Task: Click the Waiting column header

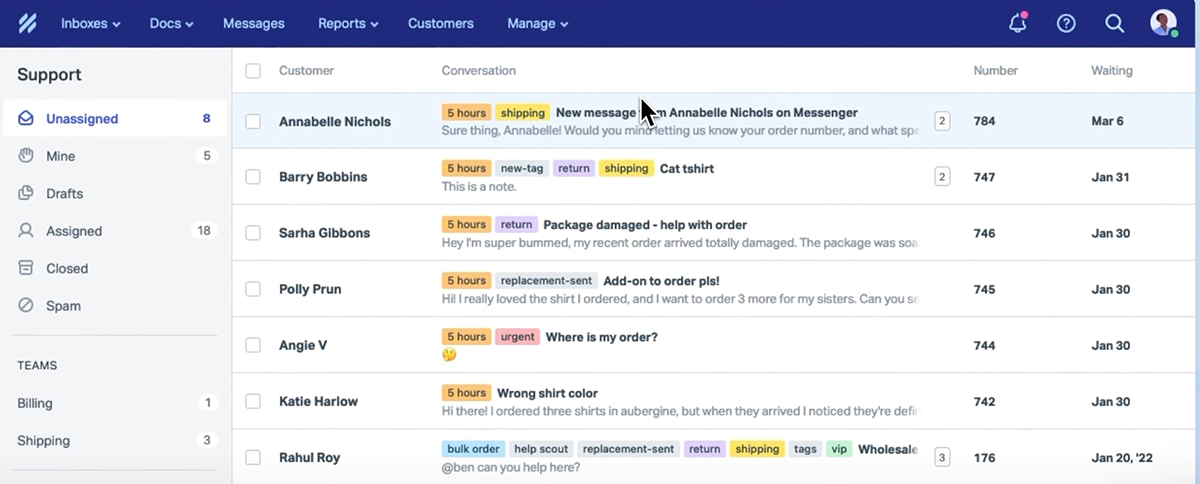Action: (1112, 71)
